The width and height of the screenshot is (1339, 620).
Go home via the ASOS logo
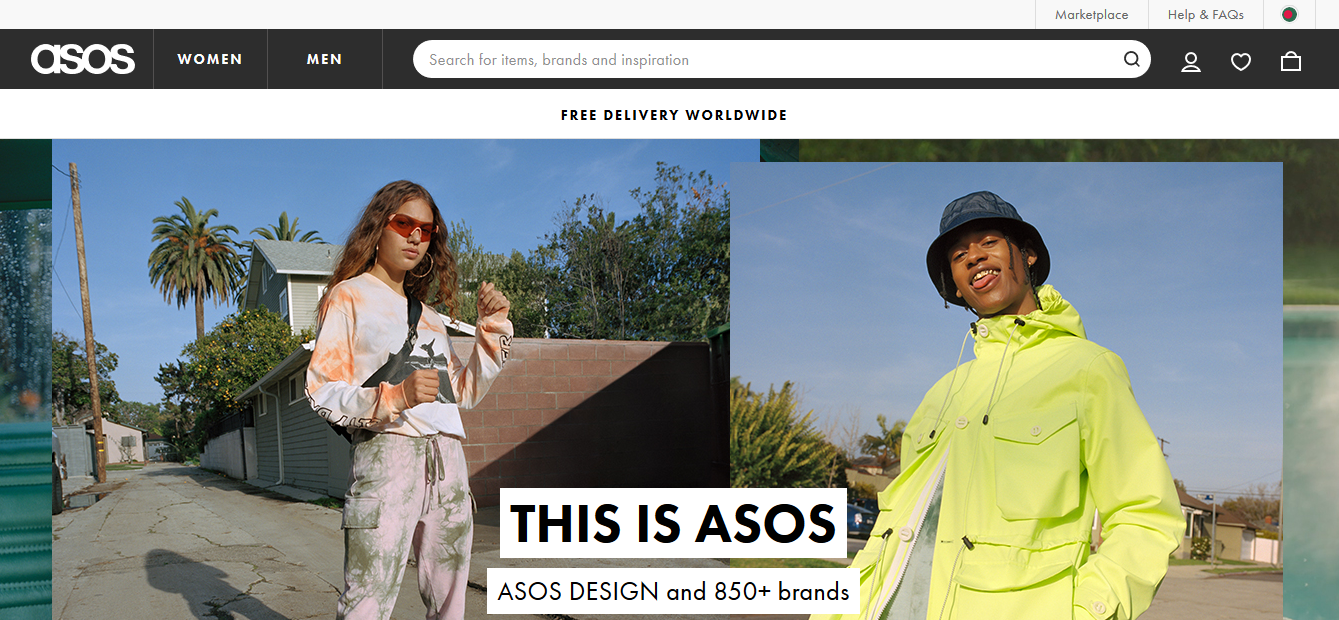point(83,59)
